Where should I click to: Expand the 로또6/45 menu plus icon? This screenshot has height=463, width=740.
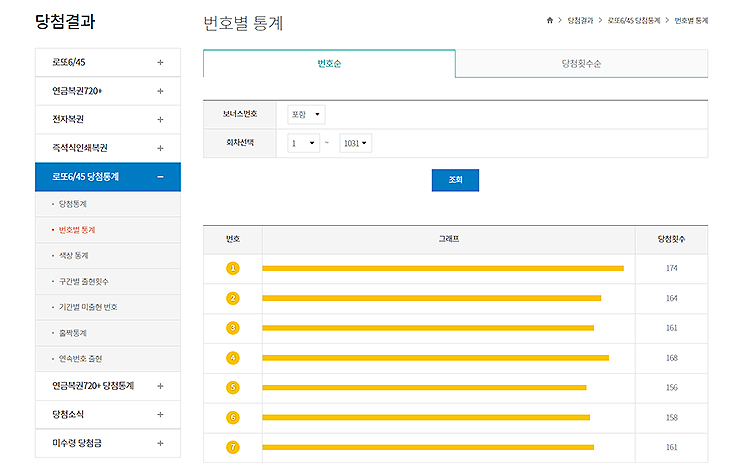pos(160,62)
